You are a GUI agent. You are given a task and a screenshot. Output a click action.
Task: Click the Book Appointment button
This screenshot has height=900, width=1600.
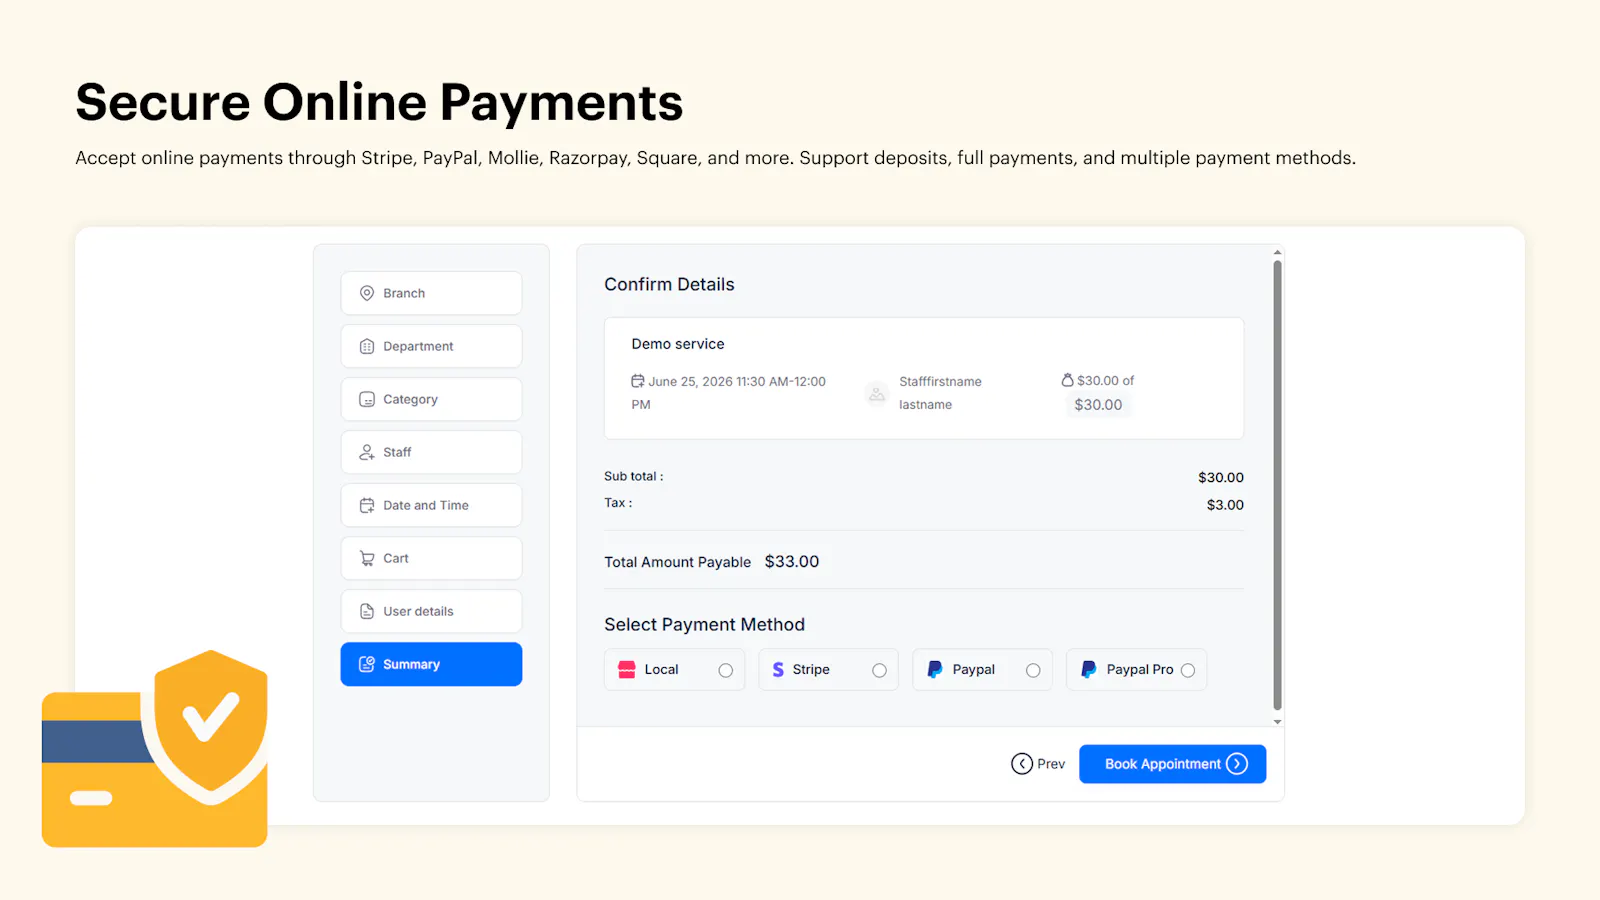1173,764
